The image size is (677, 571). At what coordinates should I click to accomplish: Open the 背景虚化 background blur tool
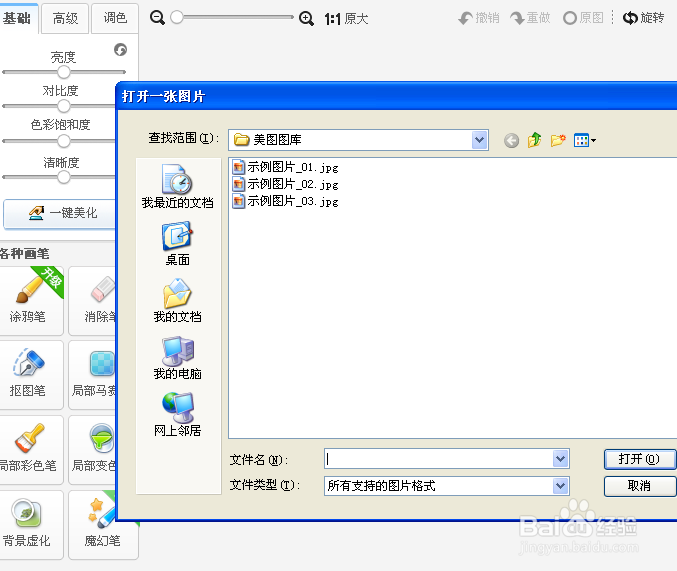(30, 525)
